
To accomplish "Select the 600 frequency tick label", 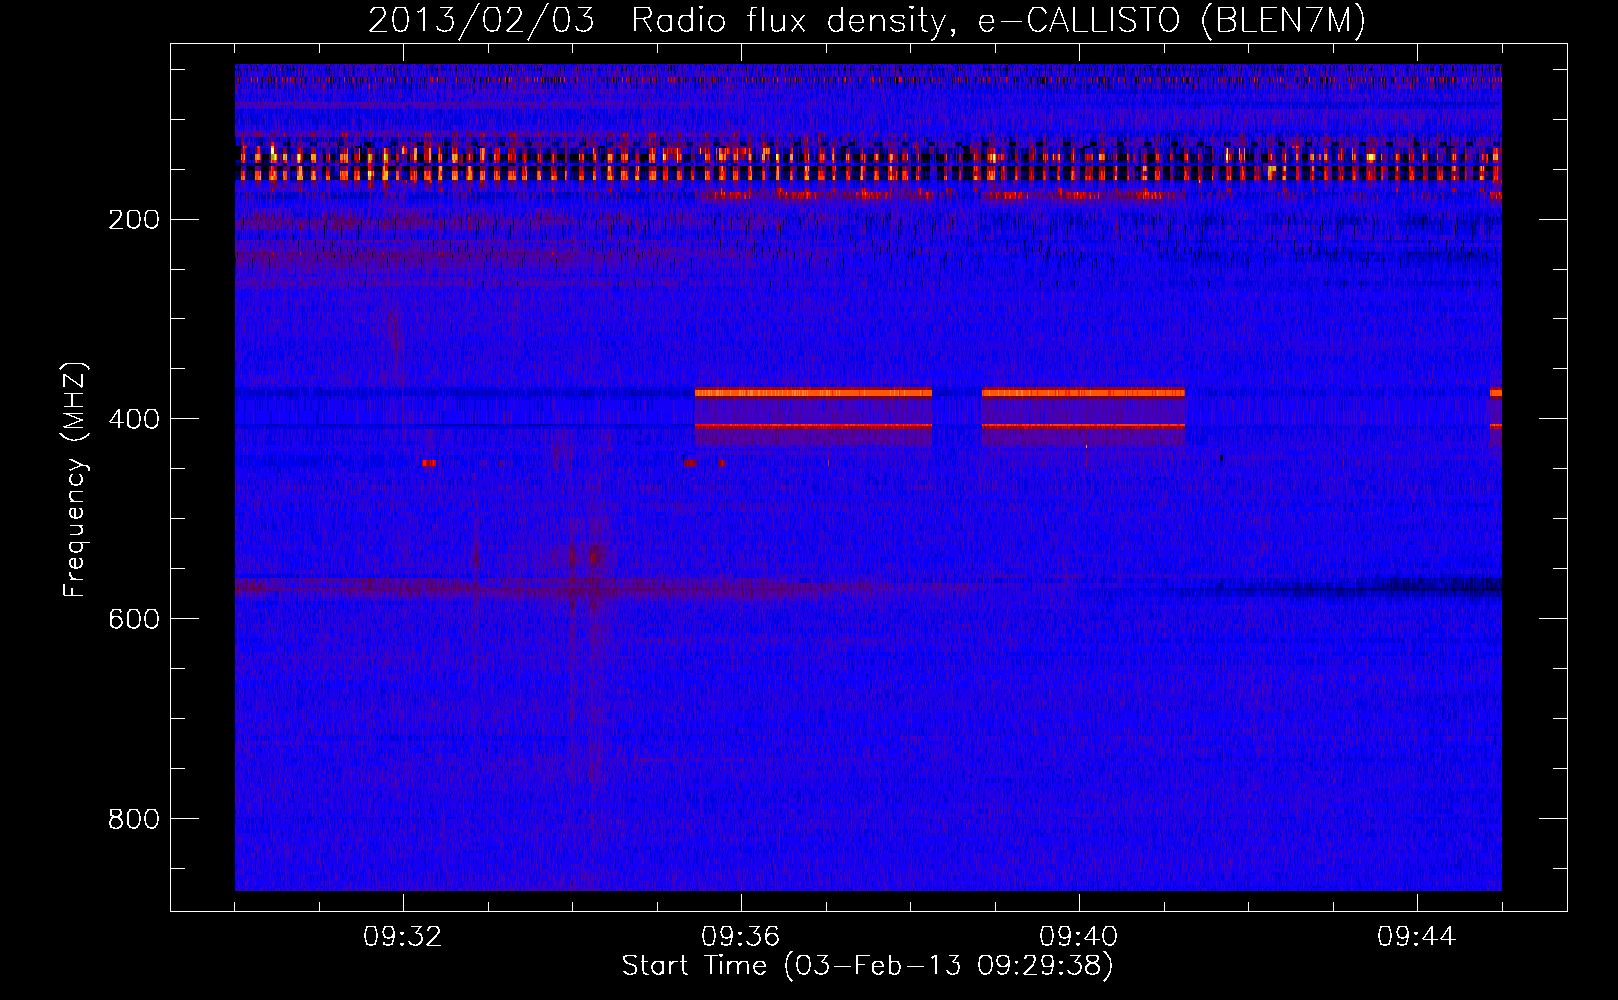I will [x=134, y=619].
